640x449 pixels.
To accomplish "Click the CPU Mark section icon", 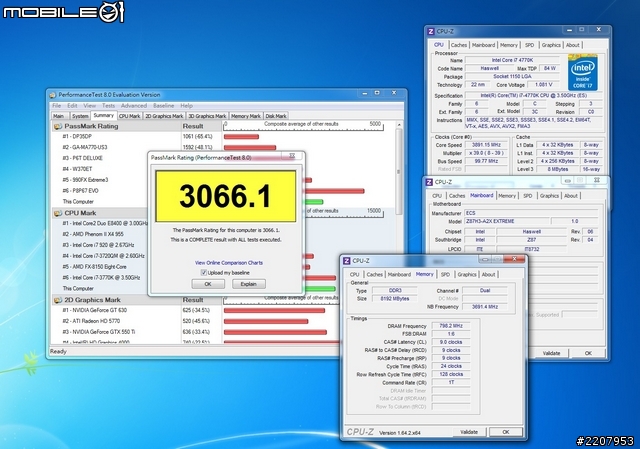I will (x=58, y=213).
